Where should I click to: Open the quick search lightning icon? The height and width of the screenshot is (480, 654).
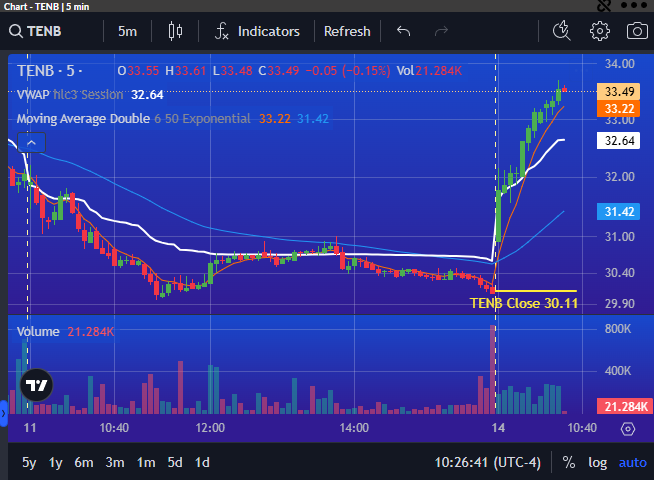click(561, 31)
